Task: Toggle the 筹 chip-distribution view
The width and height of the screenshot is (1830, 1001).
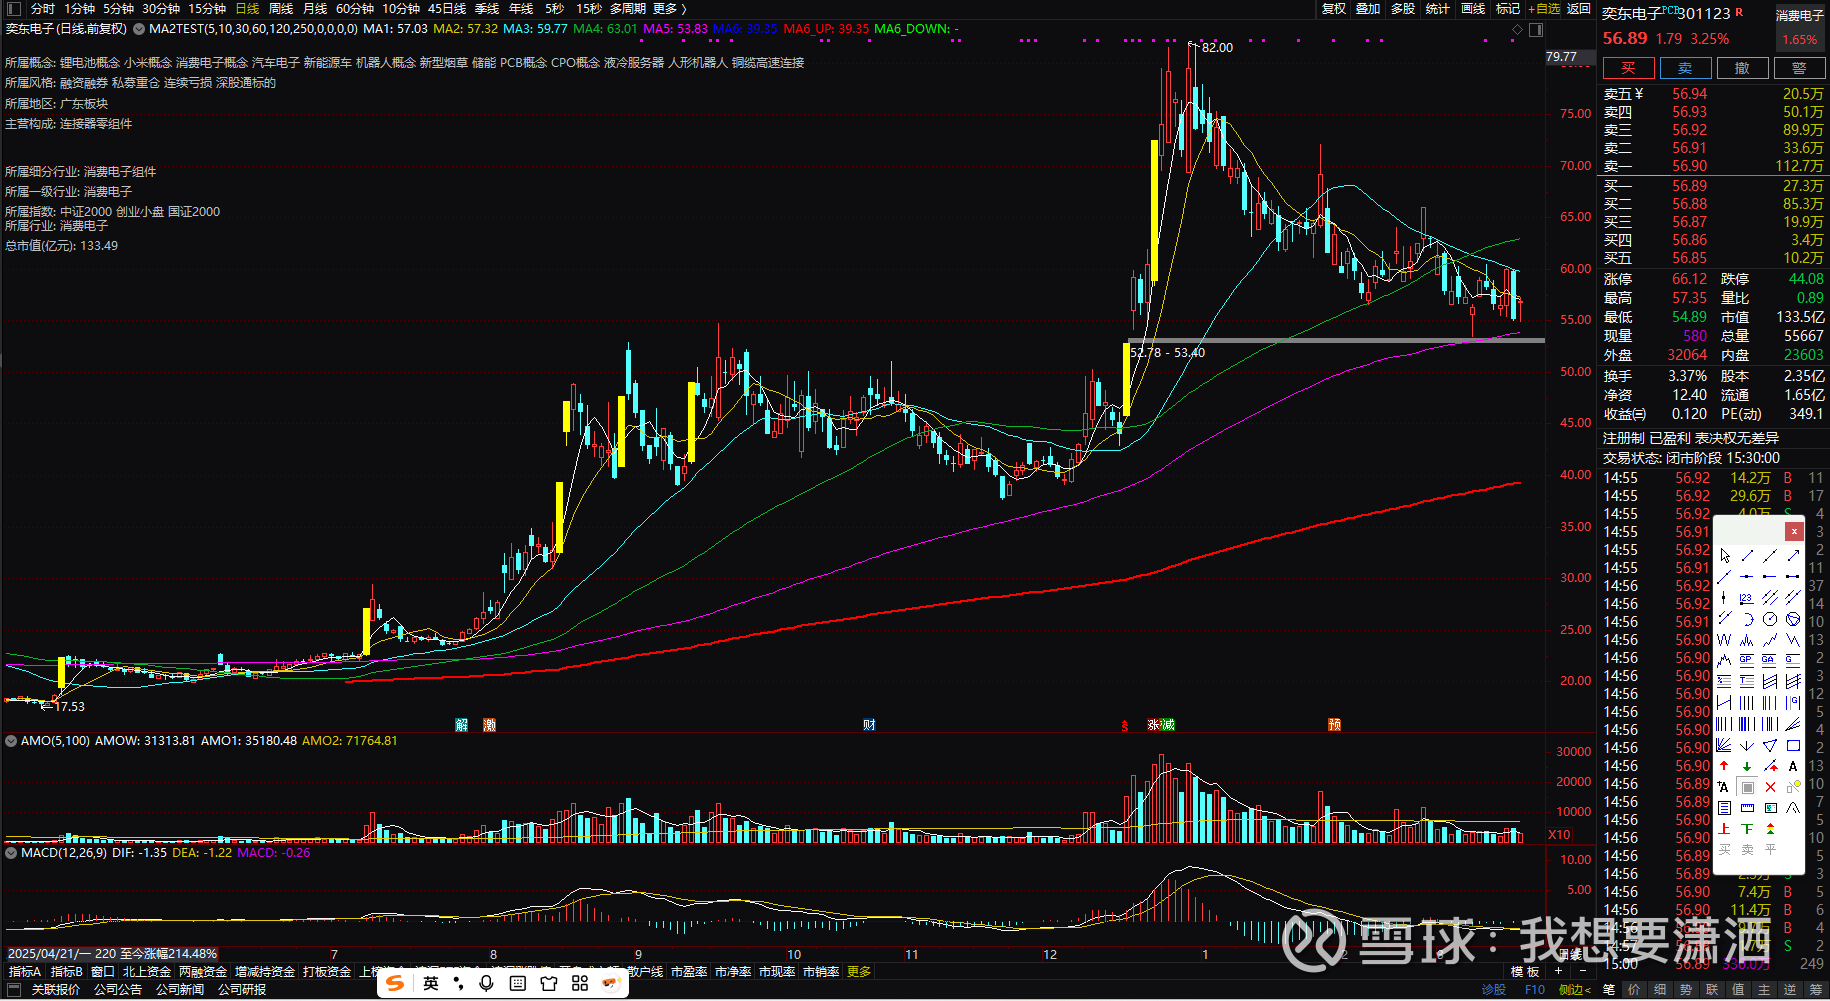Action: 1817,990
